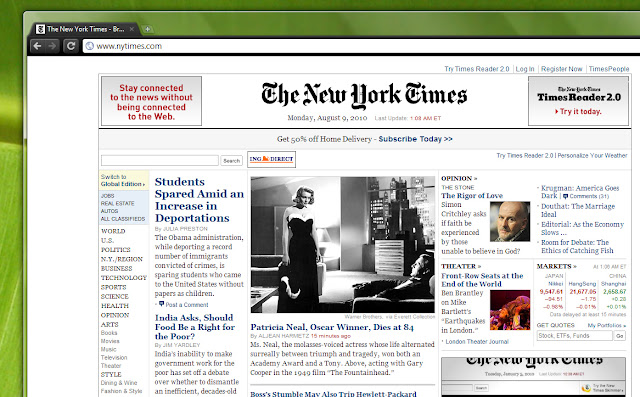Read Students Spared Amid Deportations article
The image size is (640, 397).
click(x=199, y=200)
